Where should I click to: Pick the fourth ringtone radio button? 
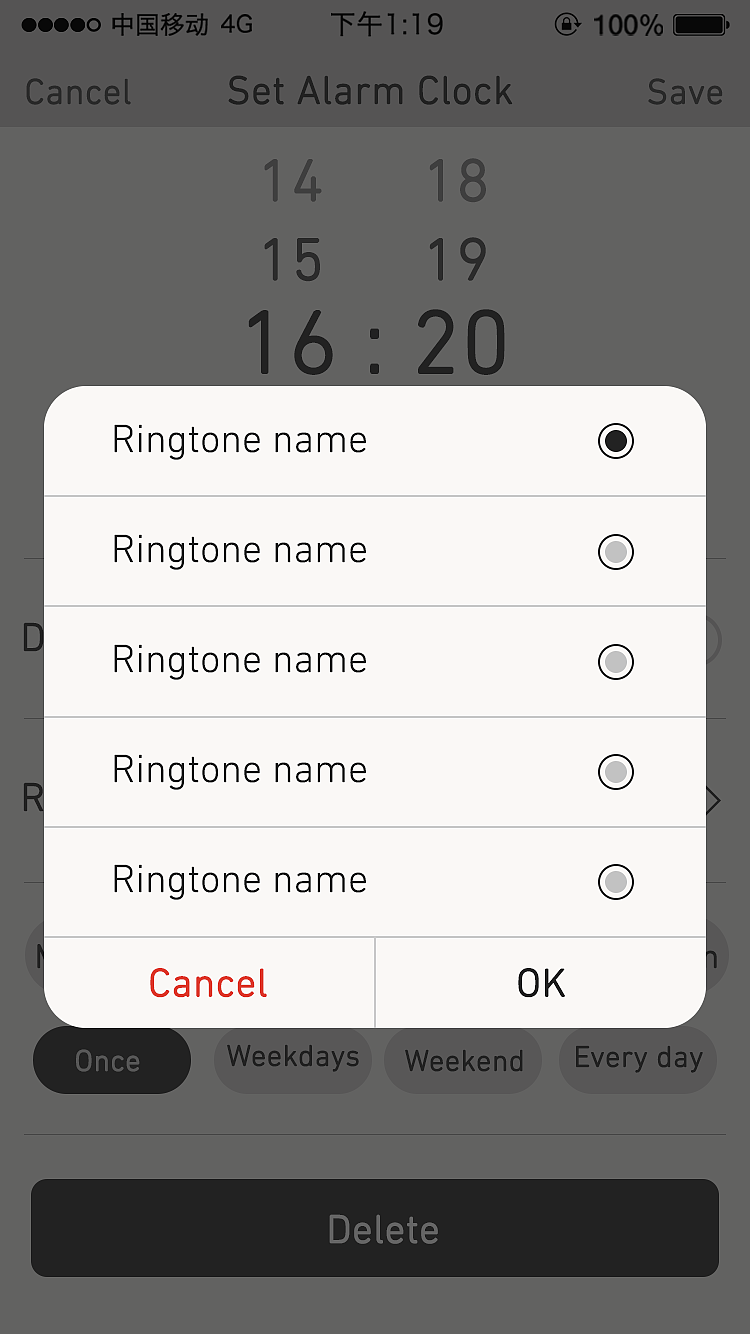point(615,771)
